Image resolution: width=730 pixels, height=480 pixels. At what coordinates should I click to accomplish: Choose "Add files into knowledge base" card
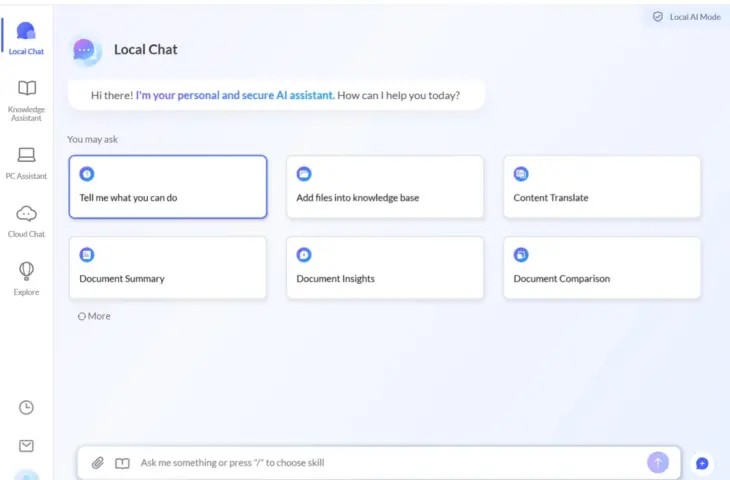click(385, 187)
